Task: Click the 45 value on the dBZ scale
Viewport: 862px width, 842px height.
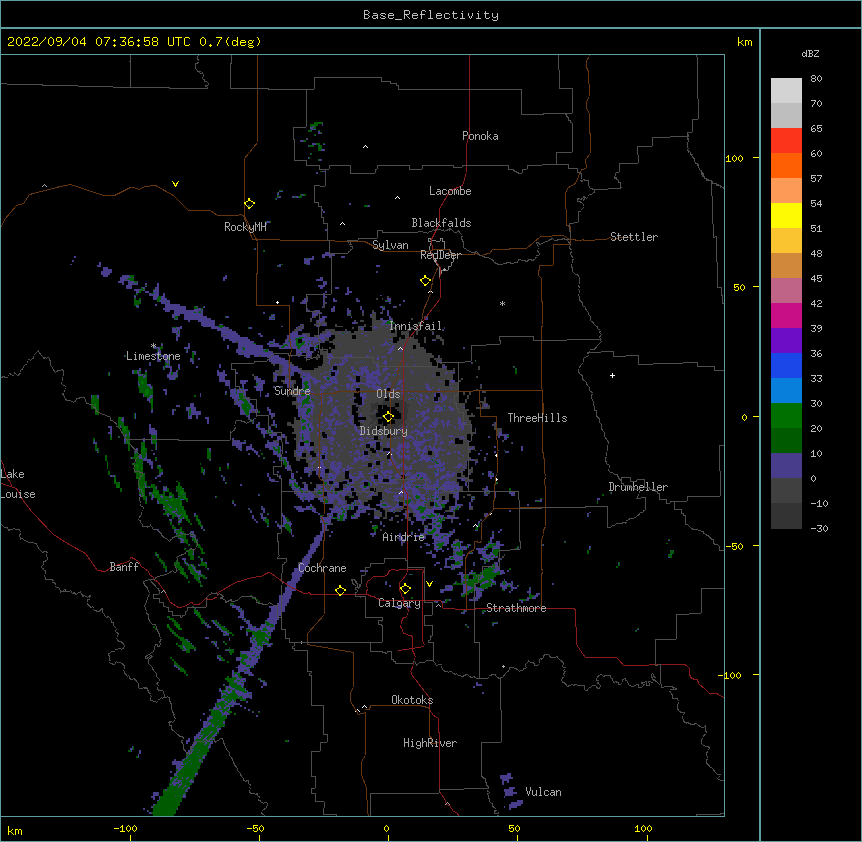Action: pyautogui.click(x=816, y=279)
